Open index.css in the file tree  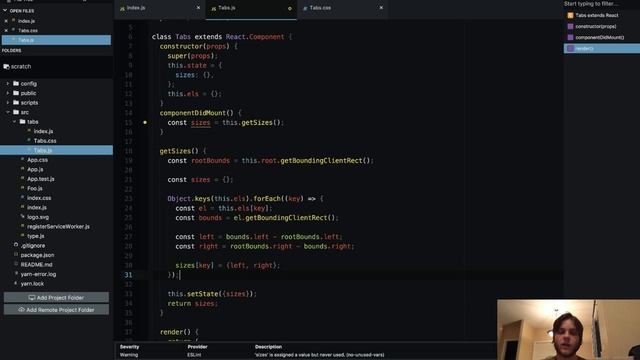pyautogui.click(x=39, y=198)
